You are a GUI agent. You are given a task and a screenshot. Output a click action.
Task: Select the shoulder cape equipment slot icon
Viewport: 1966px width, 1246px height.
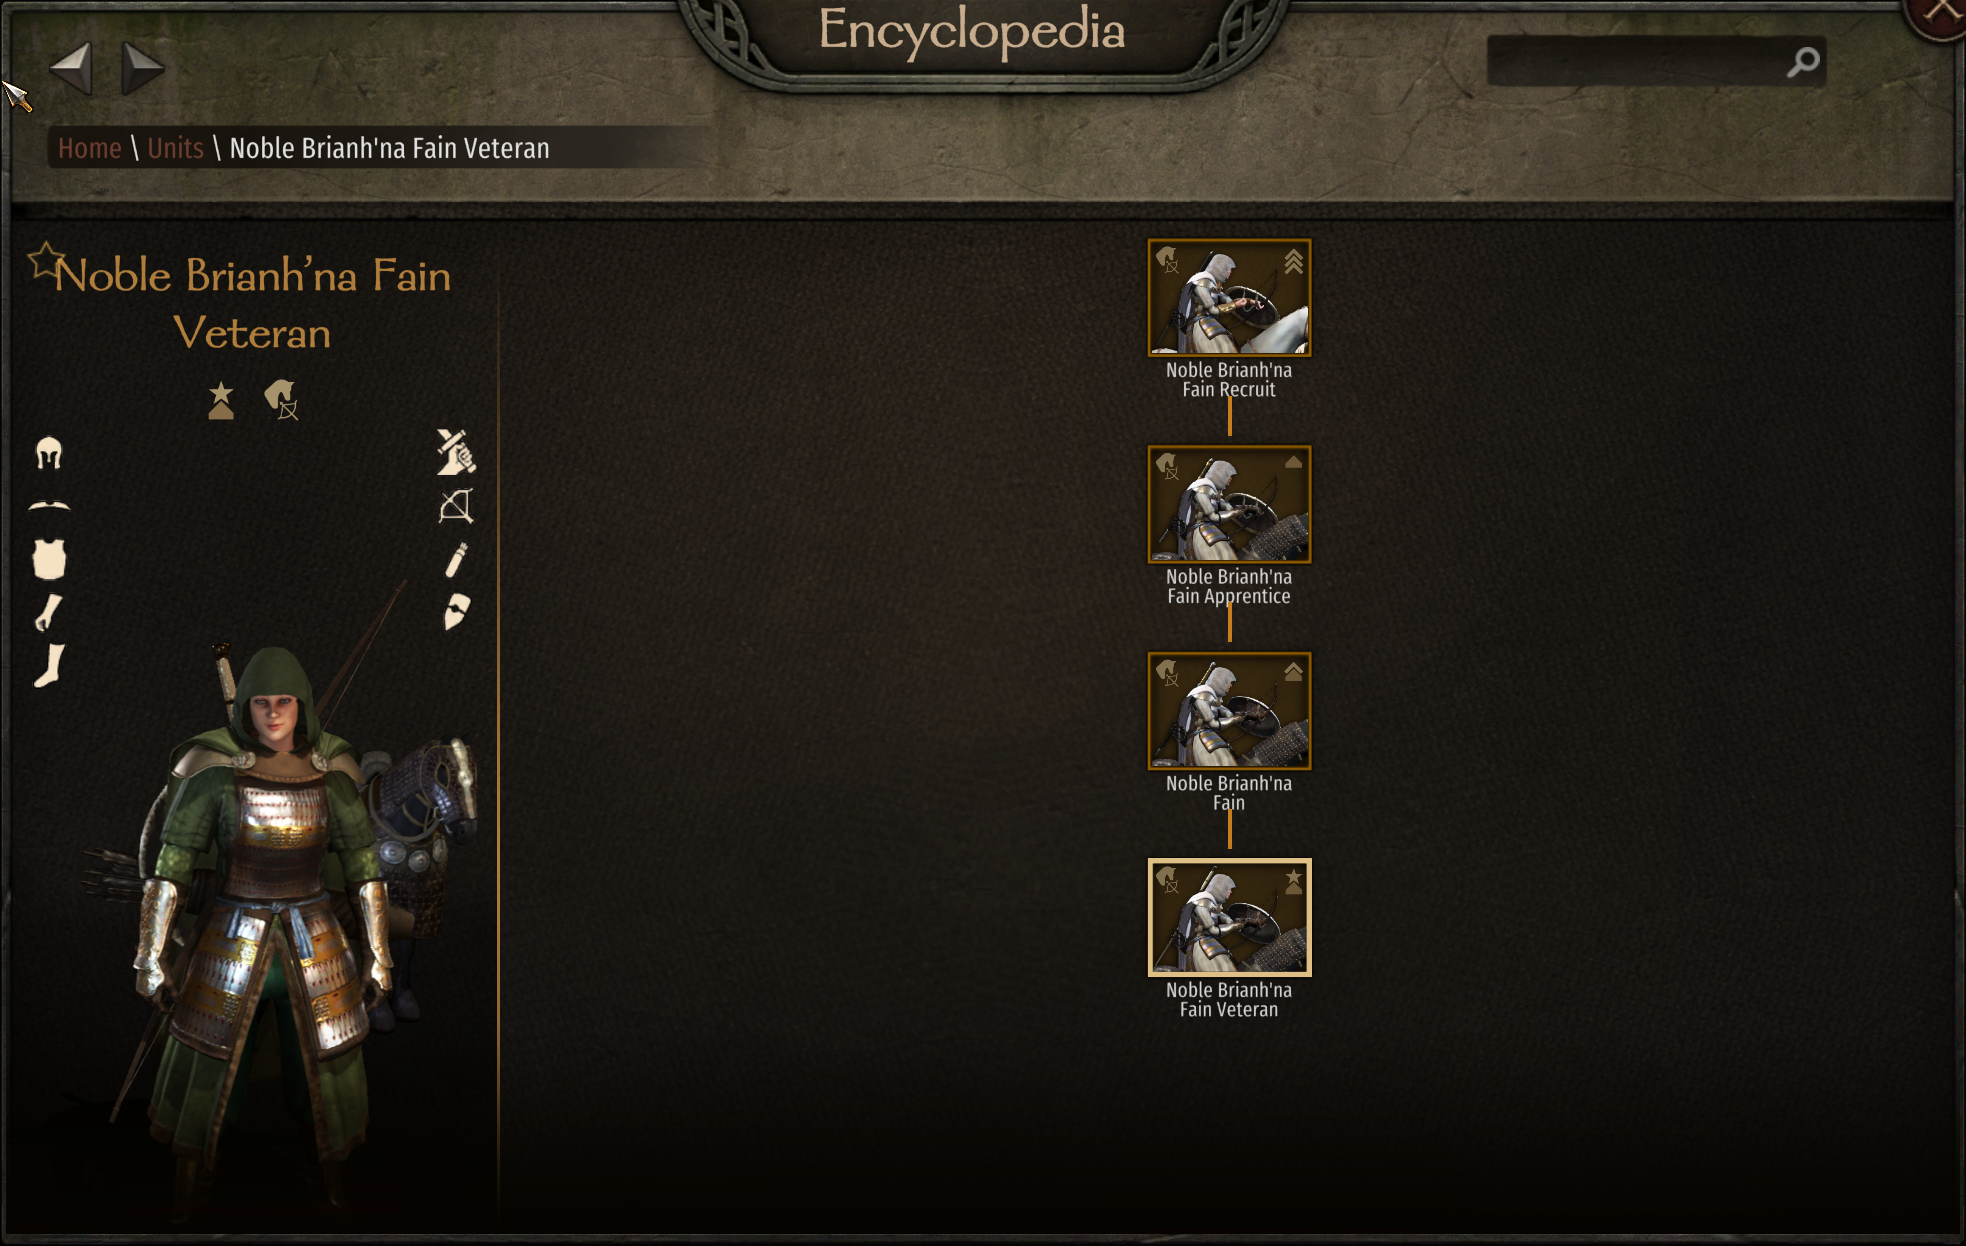(49, 506)
